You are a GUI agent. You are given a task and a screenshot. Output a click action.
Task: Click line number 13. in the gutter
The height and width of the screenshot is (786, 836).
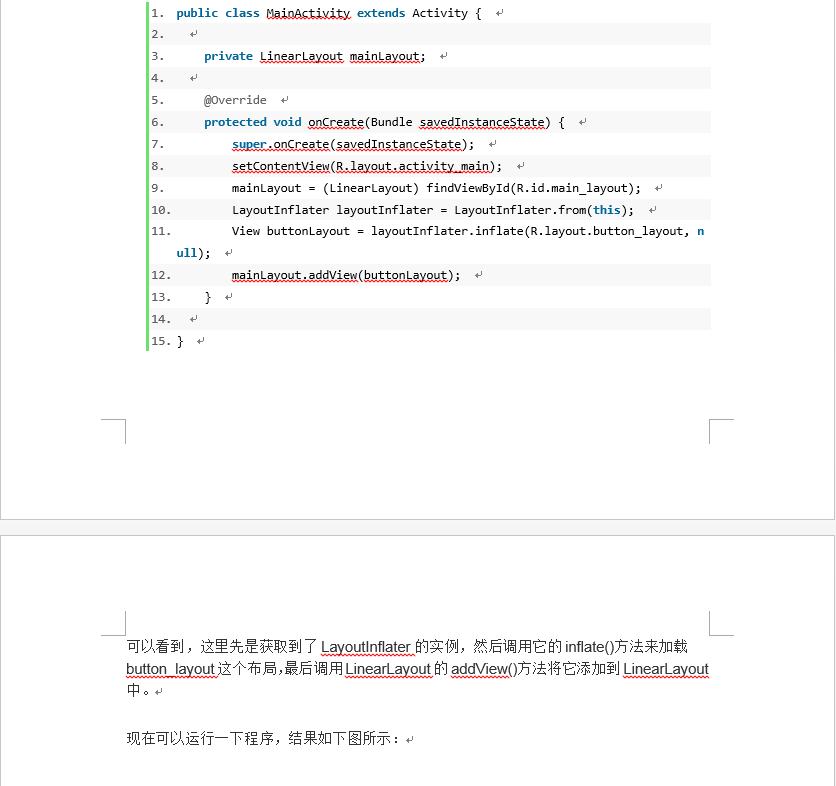[x=161, y=298]
